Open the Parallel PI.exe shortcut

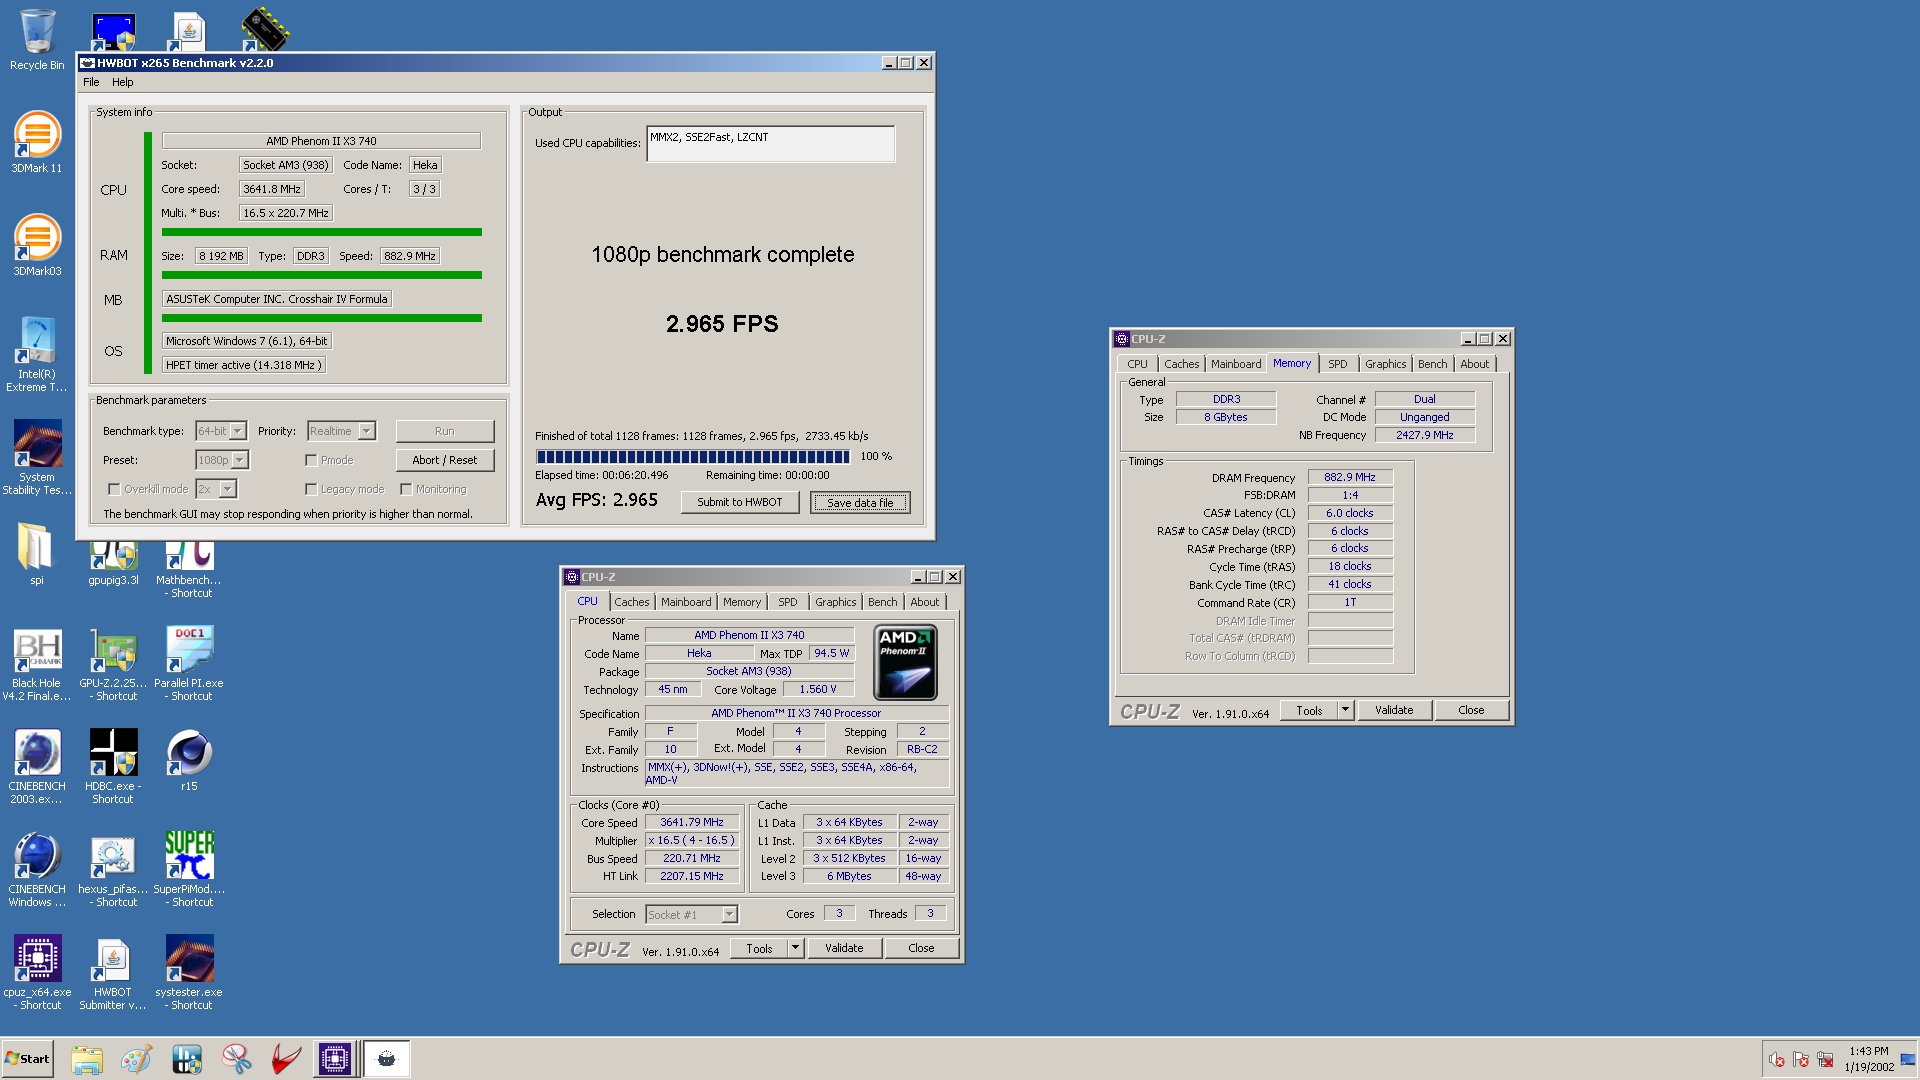[189, 664]
